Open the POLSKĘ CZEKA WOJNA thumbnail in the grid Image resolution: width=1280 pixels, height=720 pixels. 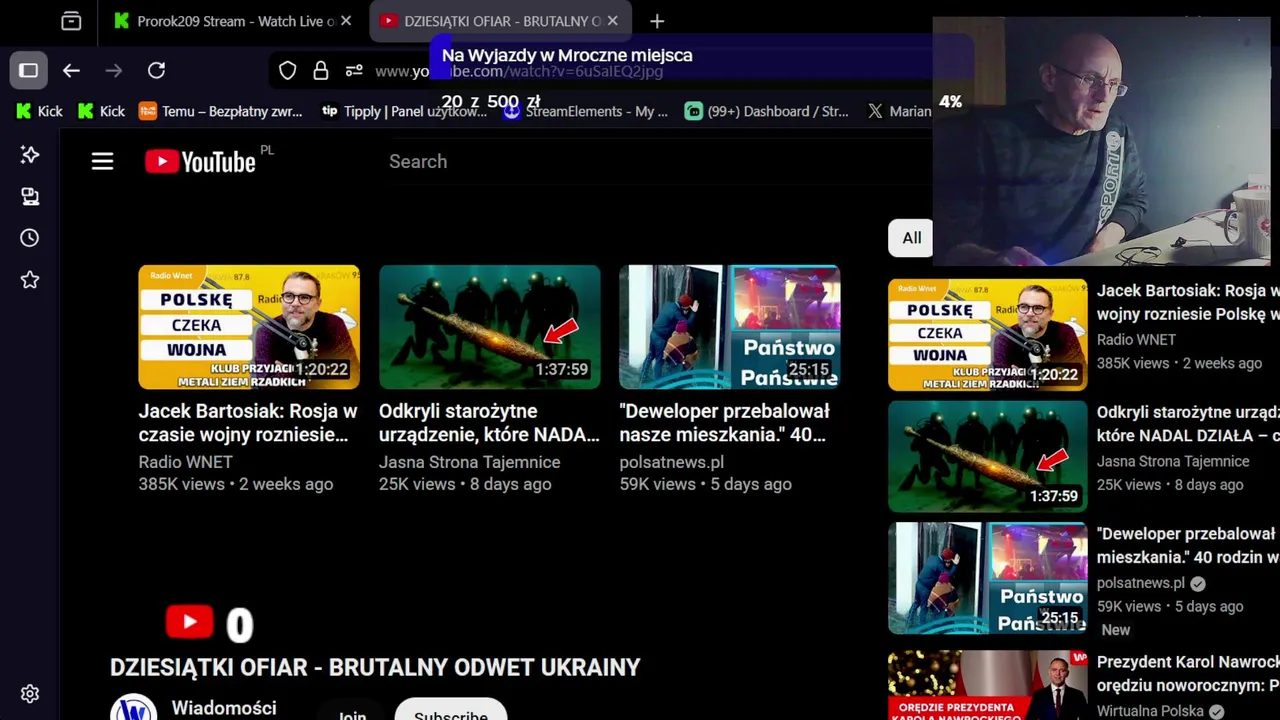[x=249, y=327]
